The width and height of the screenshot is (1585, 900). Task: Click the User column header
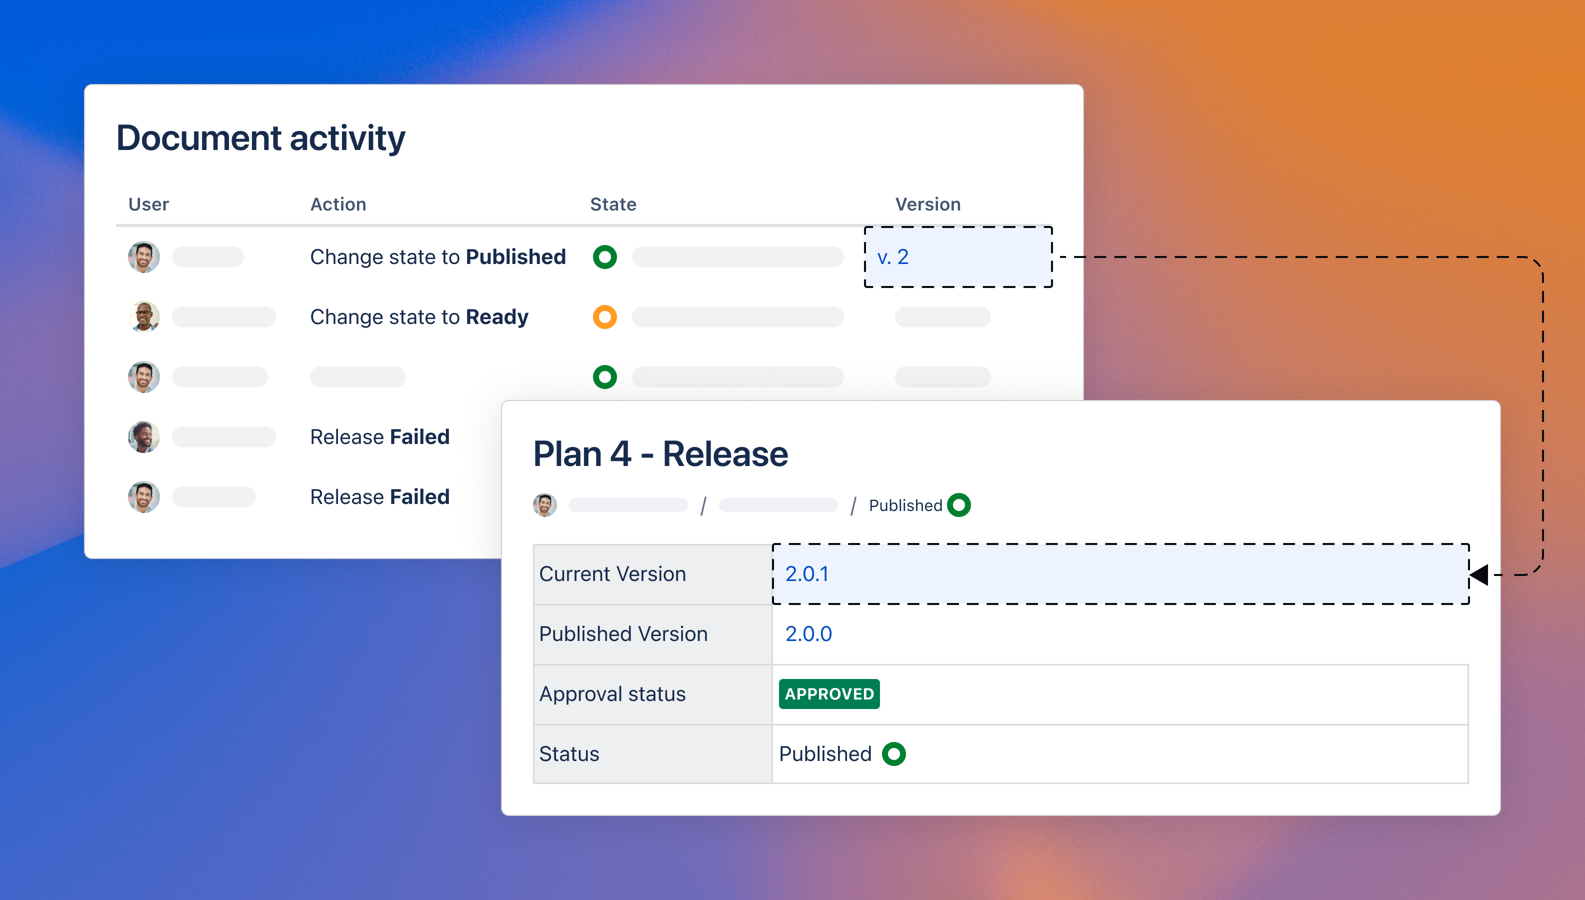coord(148,204)
